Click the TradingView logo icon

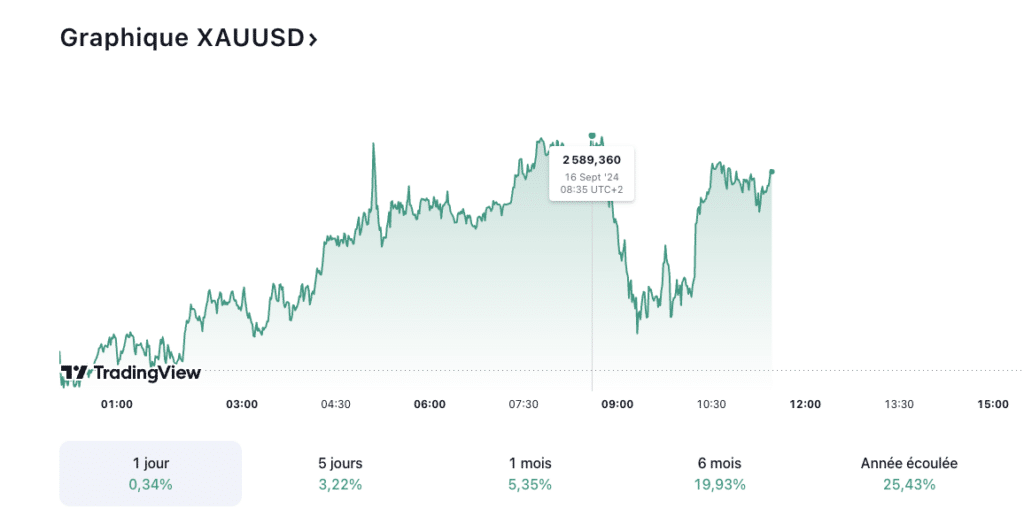coord(75,374)
